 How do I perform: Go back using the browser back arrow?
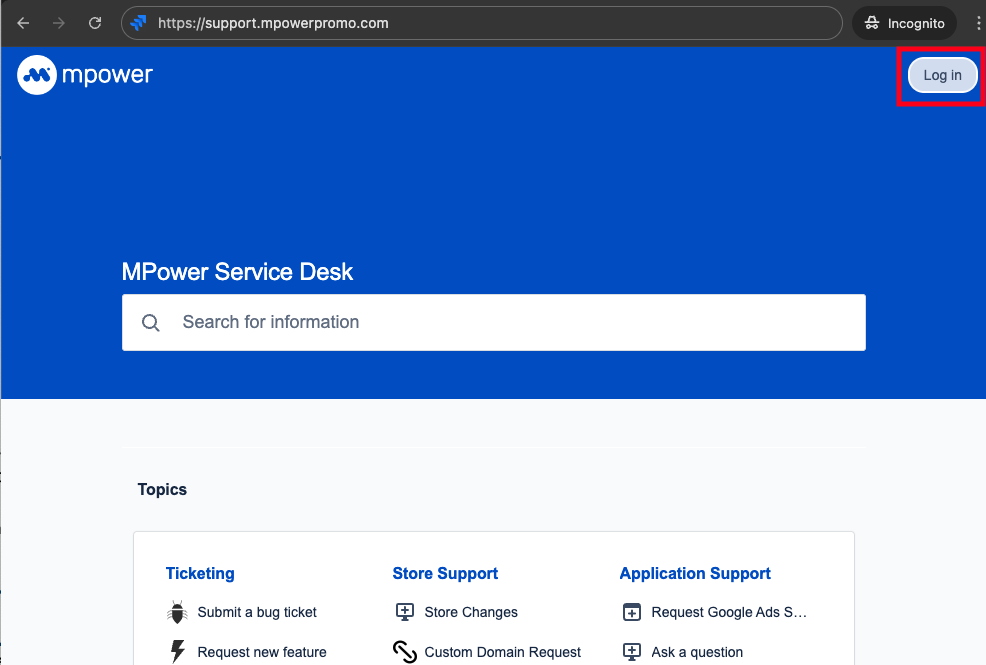(23, 23)
